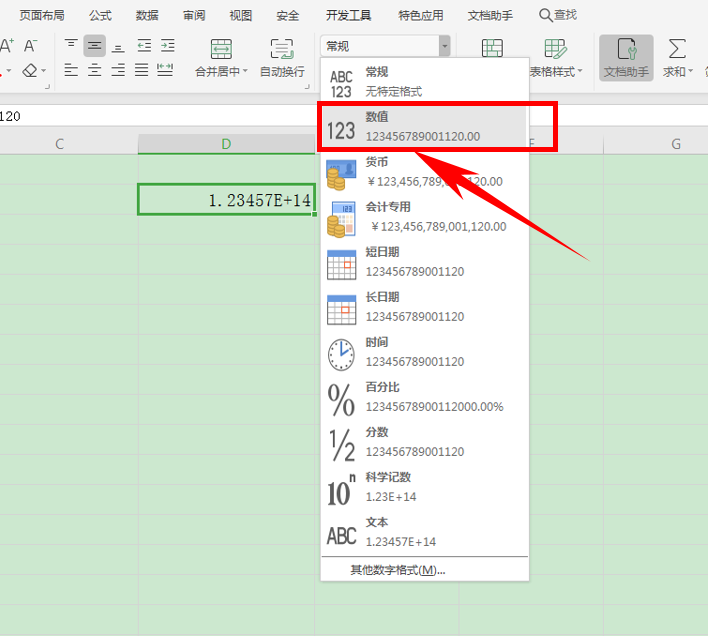Viewport: 709px width, 637px height.
Task: Open alignment settings dialog launcher
Action: [307, 86]
